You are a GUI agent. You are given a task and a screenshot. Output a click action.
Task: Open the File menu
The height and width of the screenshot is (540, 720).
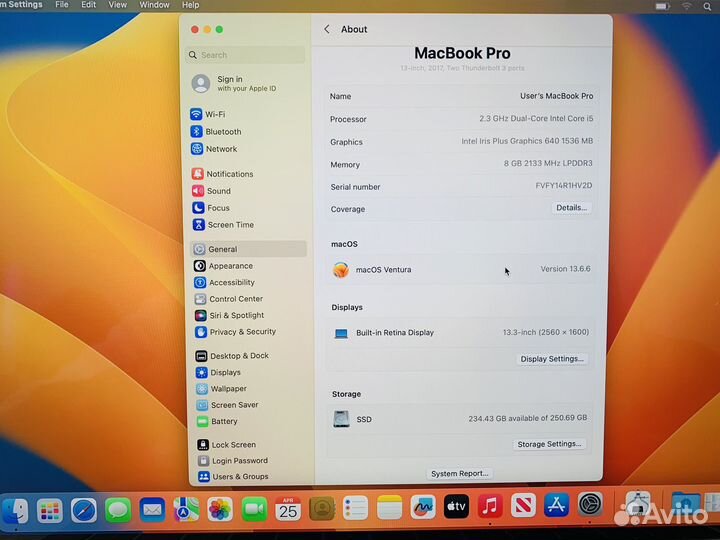point(62,5)
